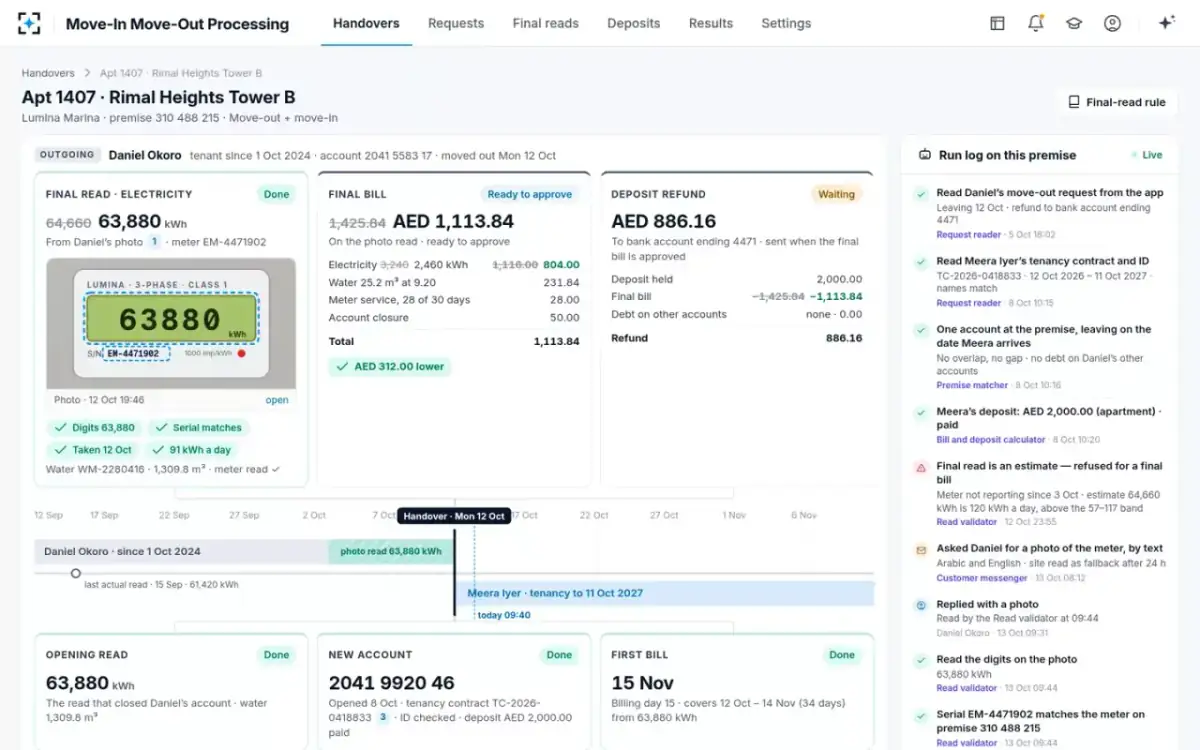Open the Results tab

711,23
